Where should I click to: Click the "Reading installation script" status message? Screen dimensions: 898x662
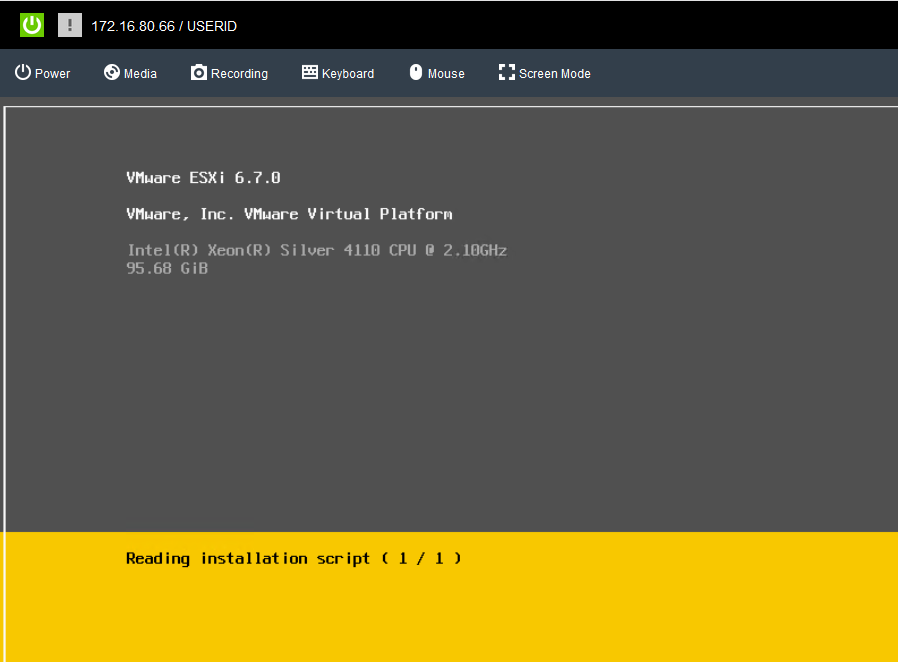tap(293, 558)
